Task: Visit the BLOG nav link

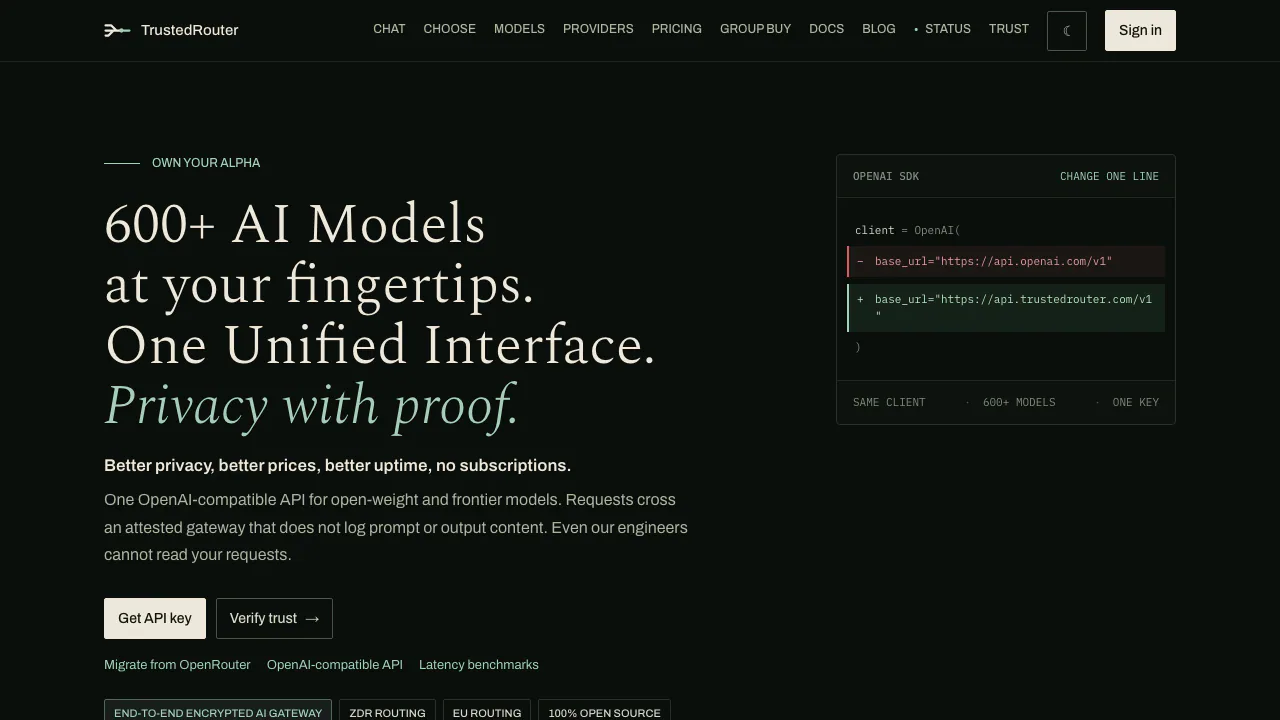Action: pos(879,29)
